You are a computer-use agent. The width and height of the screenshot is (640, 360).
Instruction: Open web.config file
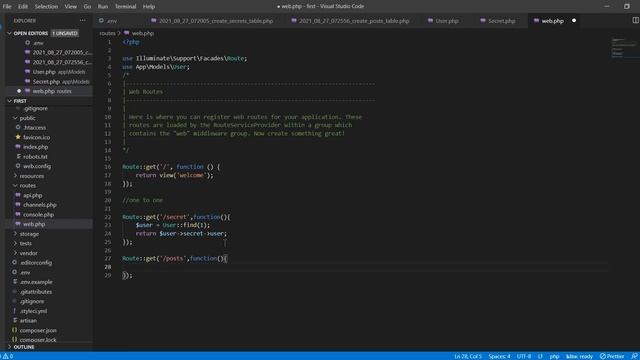tap(37, 166)
